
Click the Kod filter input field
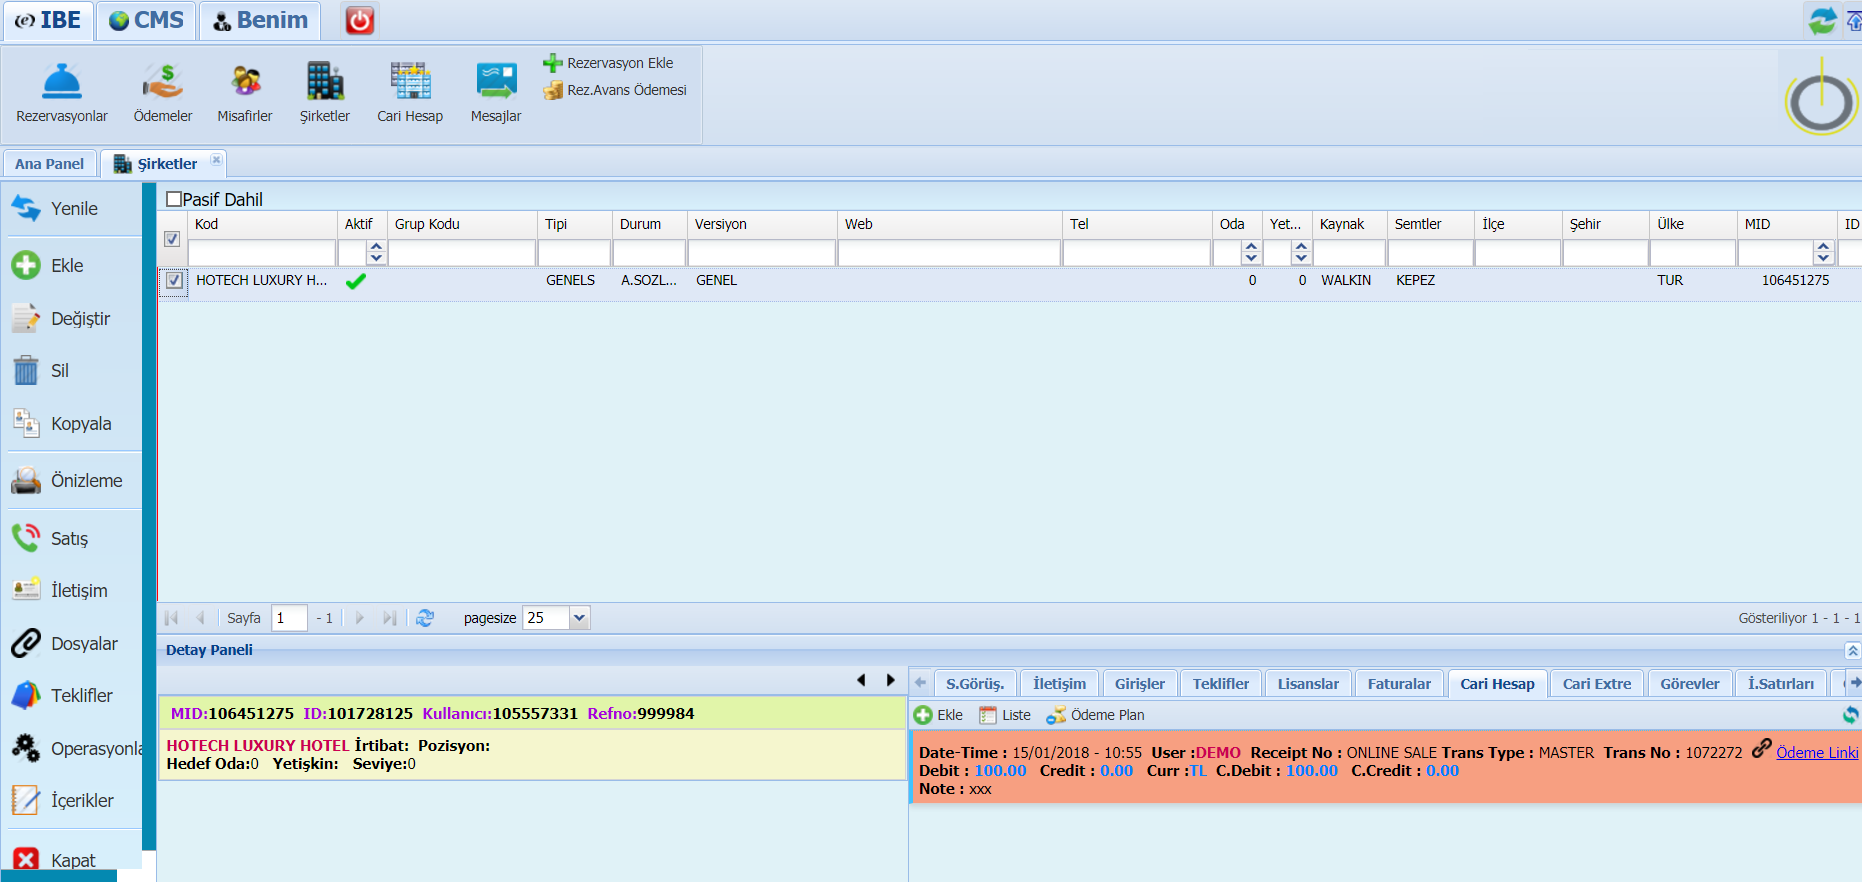click(262, 253)
